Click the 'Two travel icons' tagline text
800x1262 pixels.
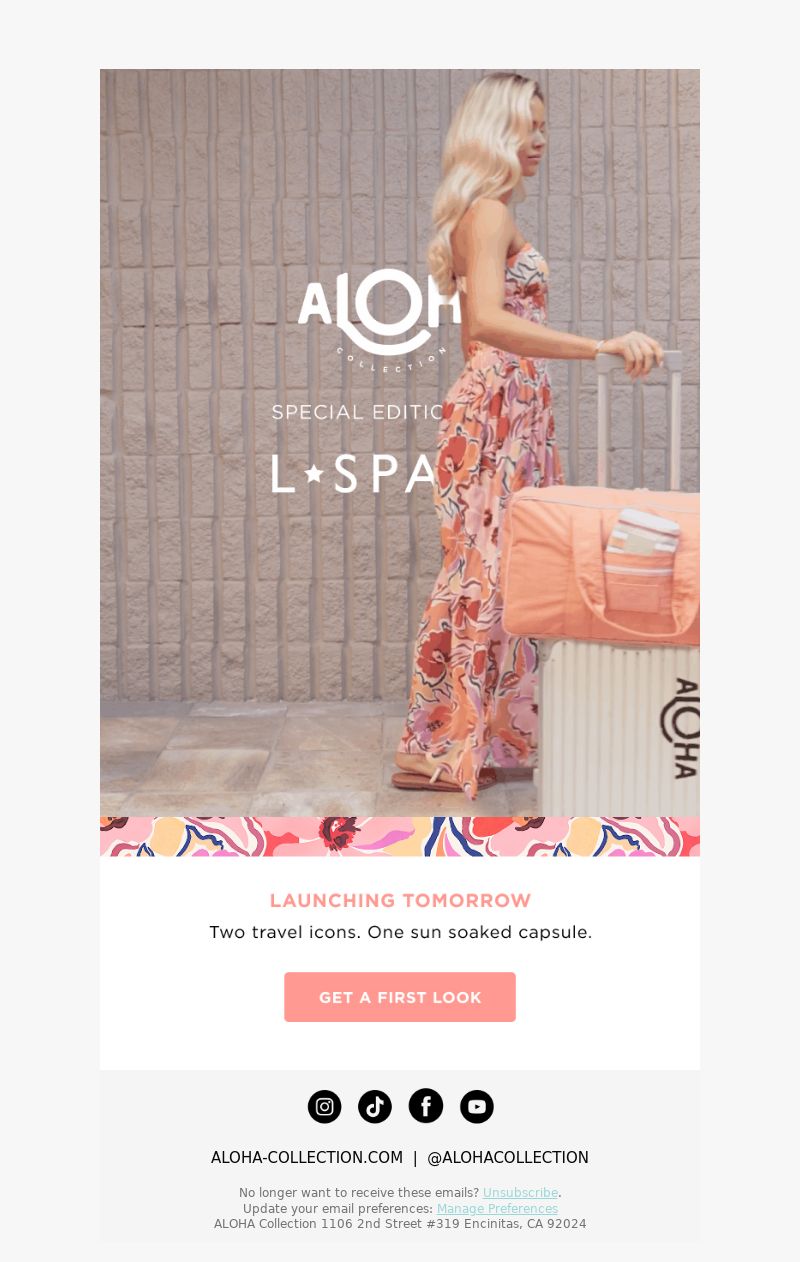(400, 932)
